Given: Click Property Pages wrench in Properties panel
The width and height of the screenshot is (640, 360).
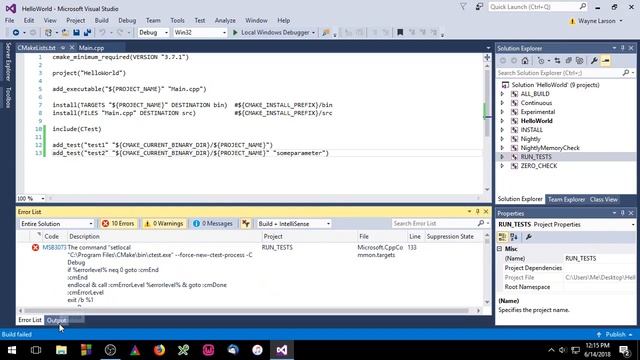Looking at the screenshot, I should [529, 237].
